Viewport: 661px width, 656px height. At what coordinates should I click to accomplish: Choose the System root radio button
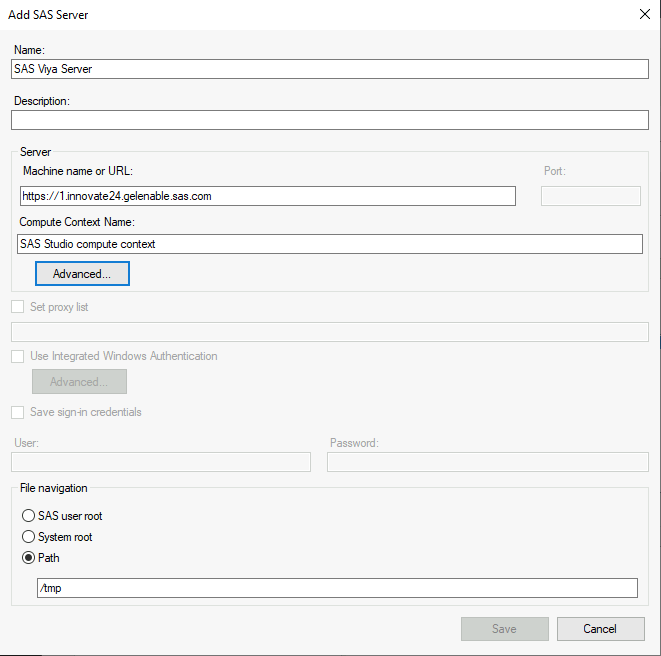click(29, 537)
